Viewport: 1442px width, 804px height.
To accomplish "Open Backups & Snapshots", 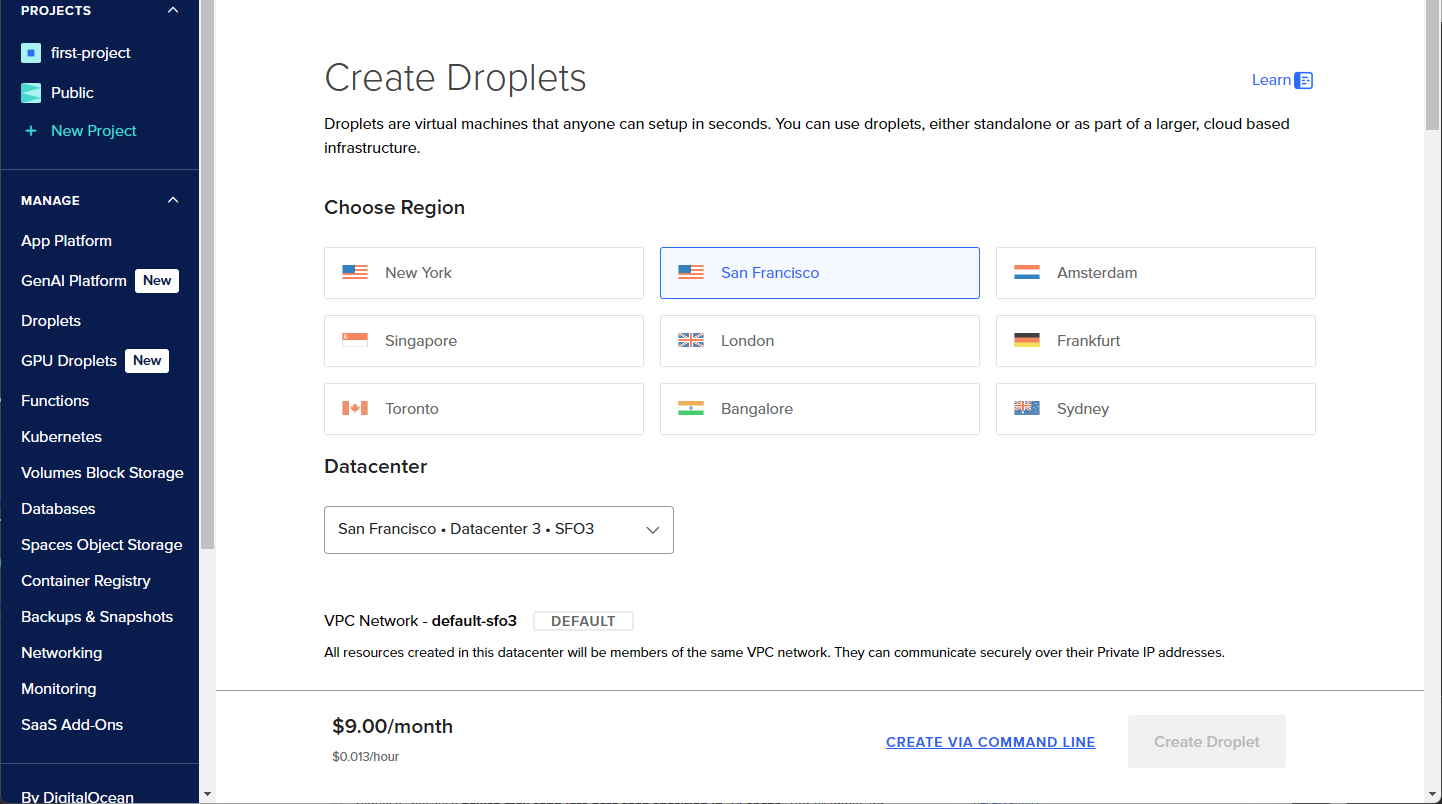I will (97, 617).
